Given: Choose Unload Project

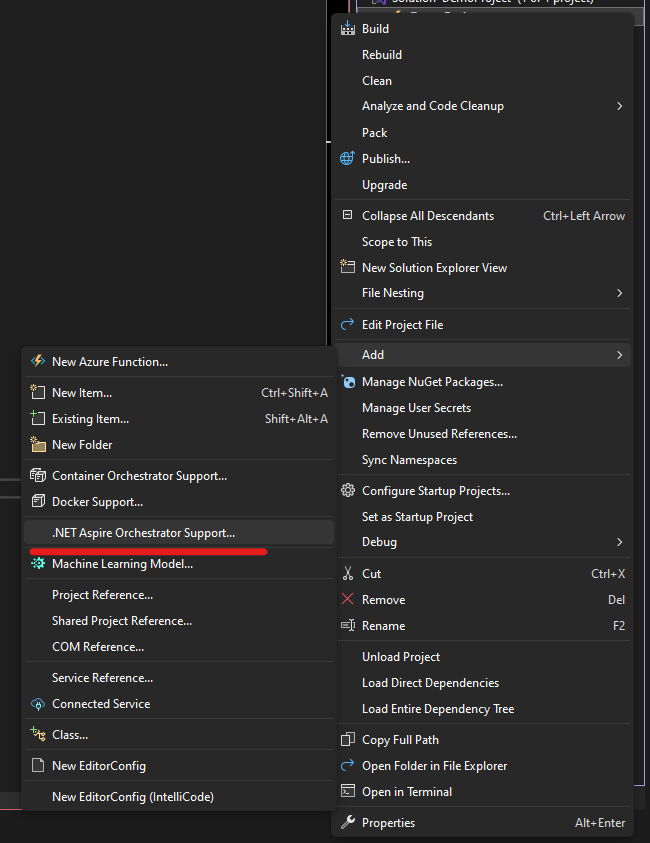Looking at the screenshot, I should tap(401, 657).
